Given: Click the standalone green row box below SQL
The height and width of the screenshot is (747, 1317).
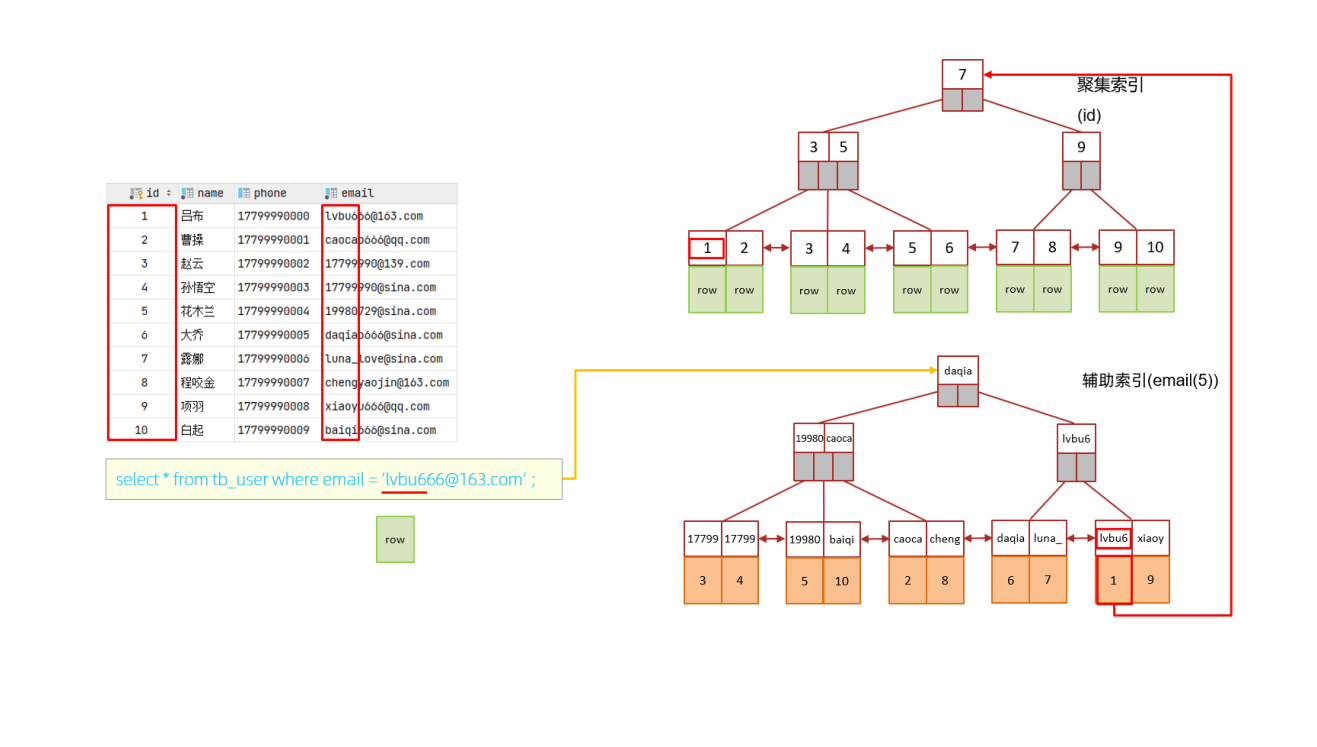Looking at the screenshot, I should 395,539.
